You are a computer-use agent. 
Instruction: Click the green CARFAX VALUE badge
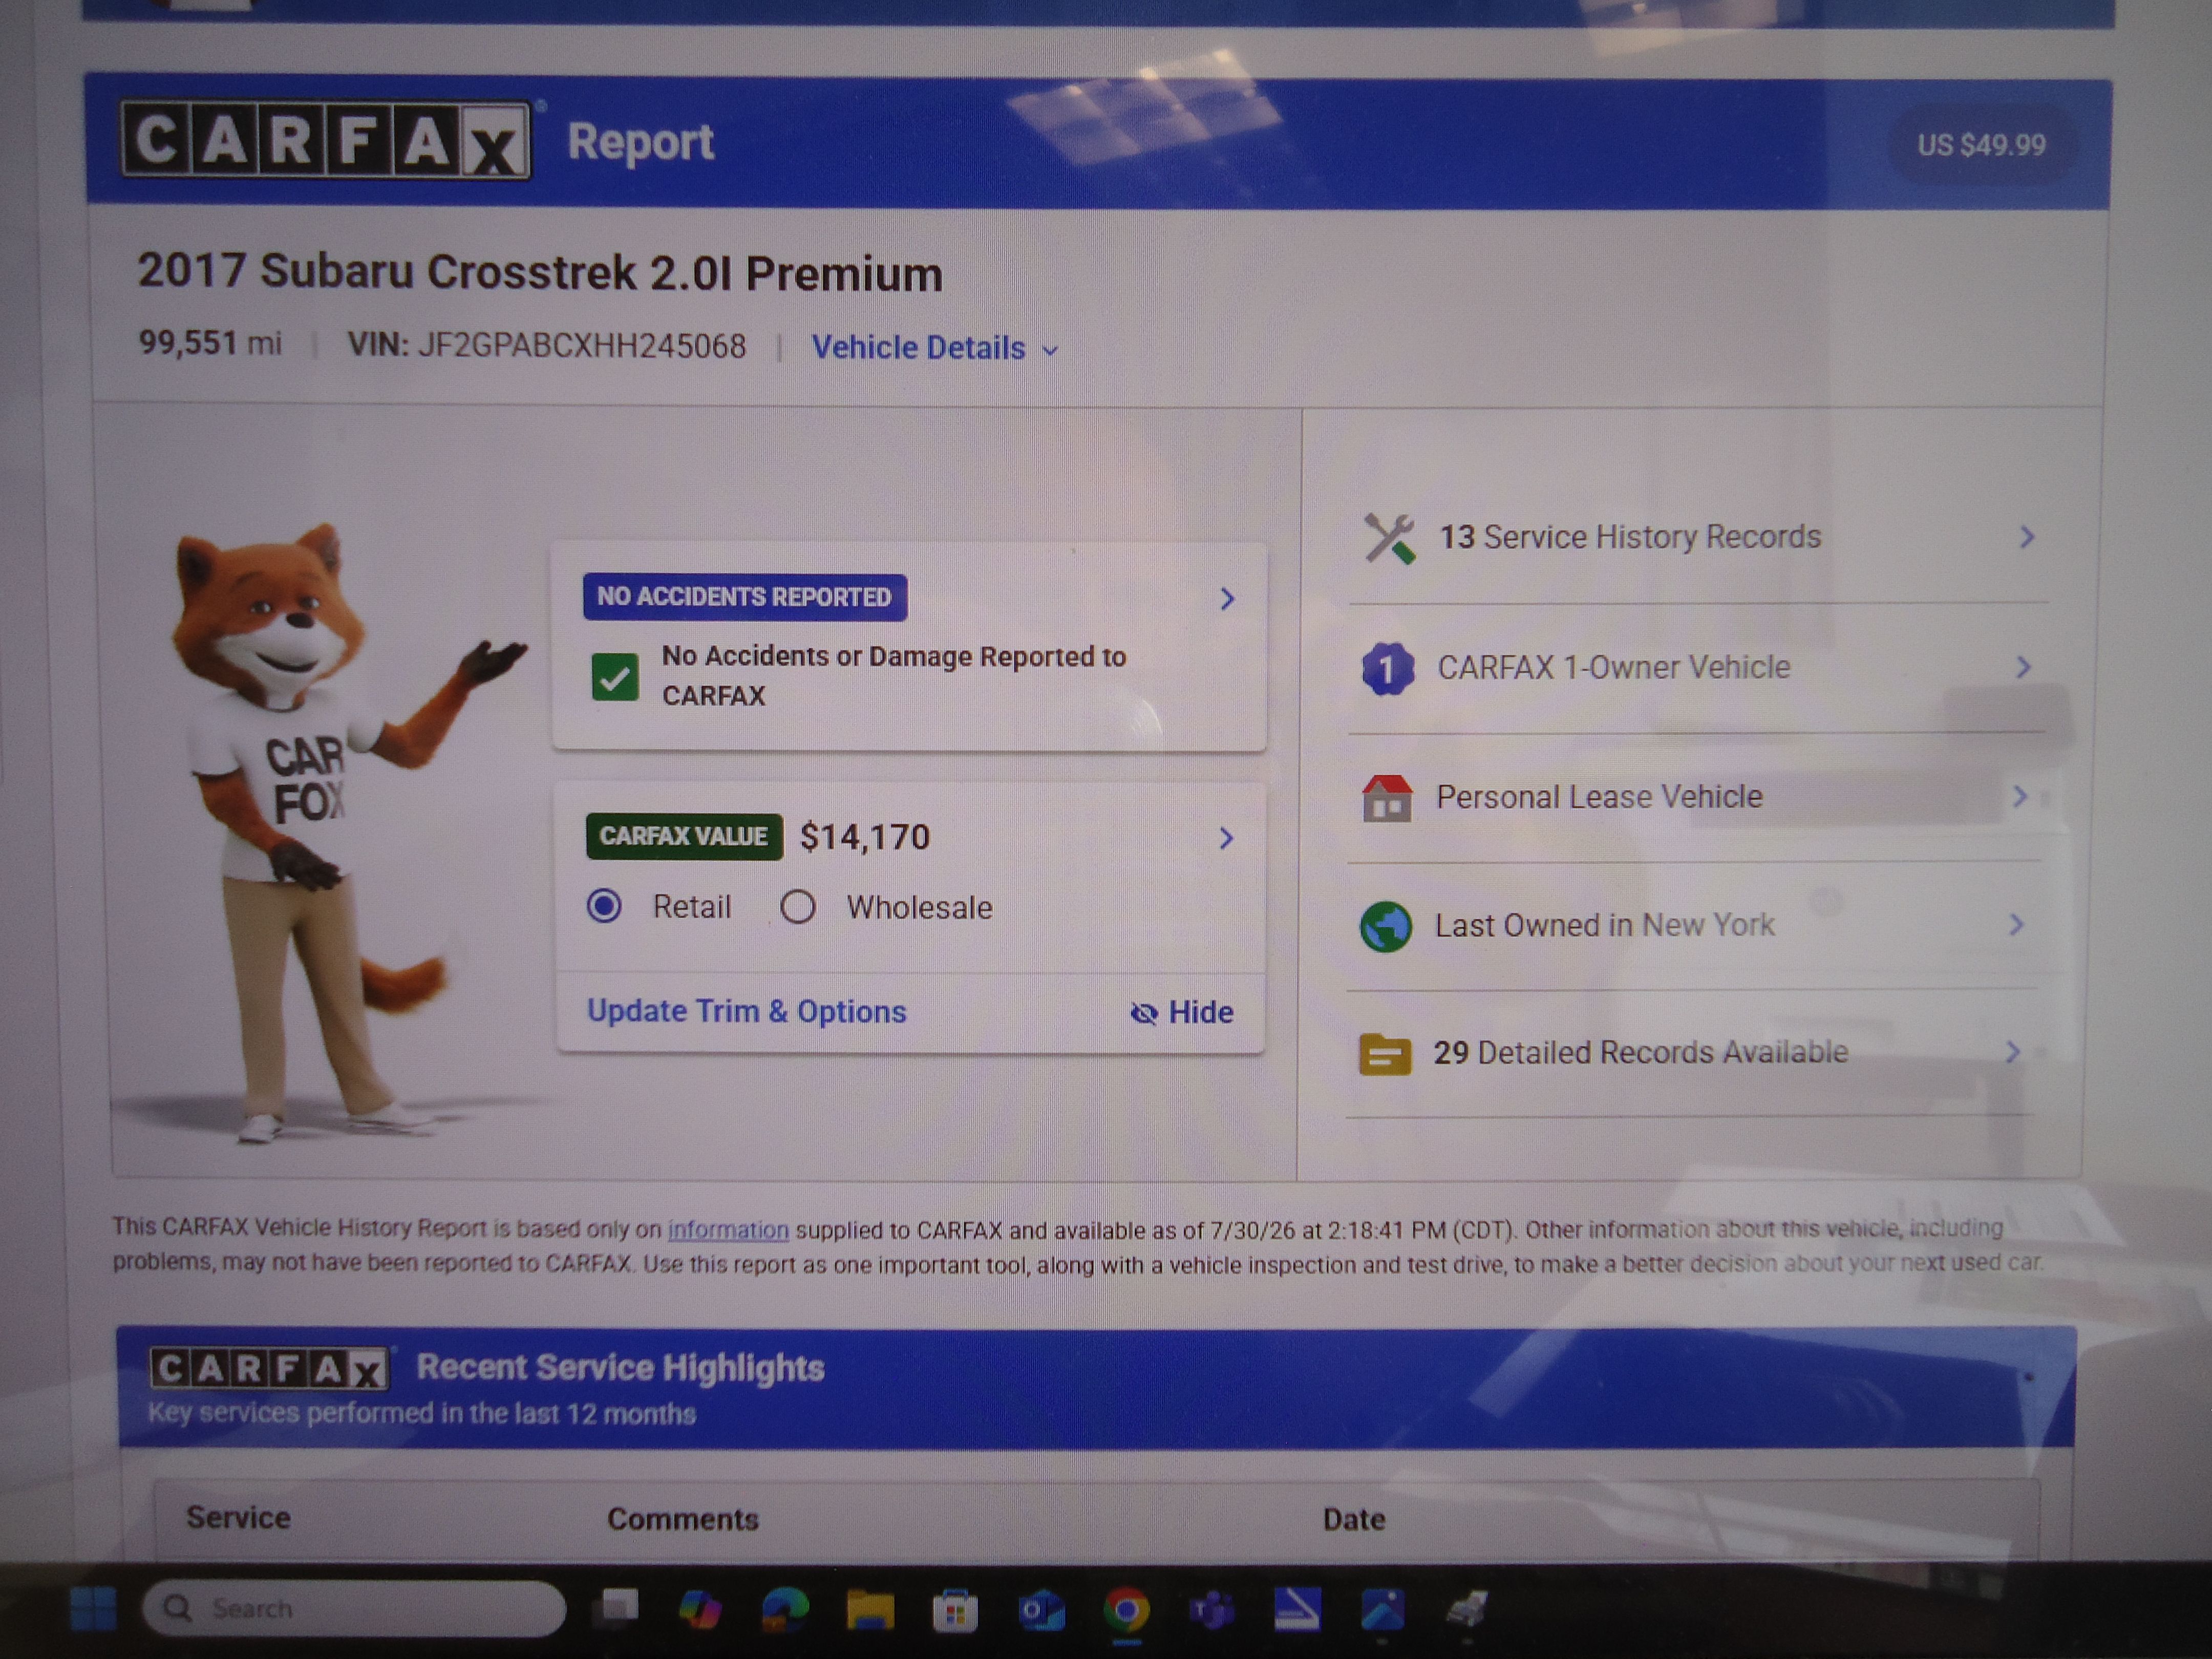pos(684,836)
